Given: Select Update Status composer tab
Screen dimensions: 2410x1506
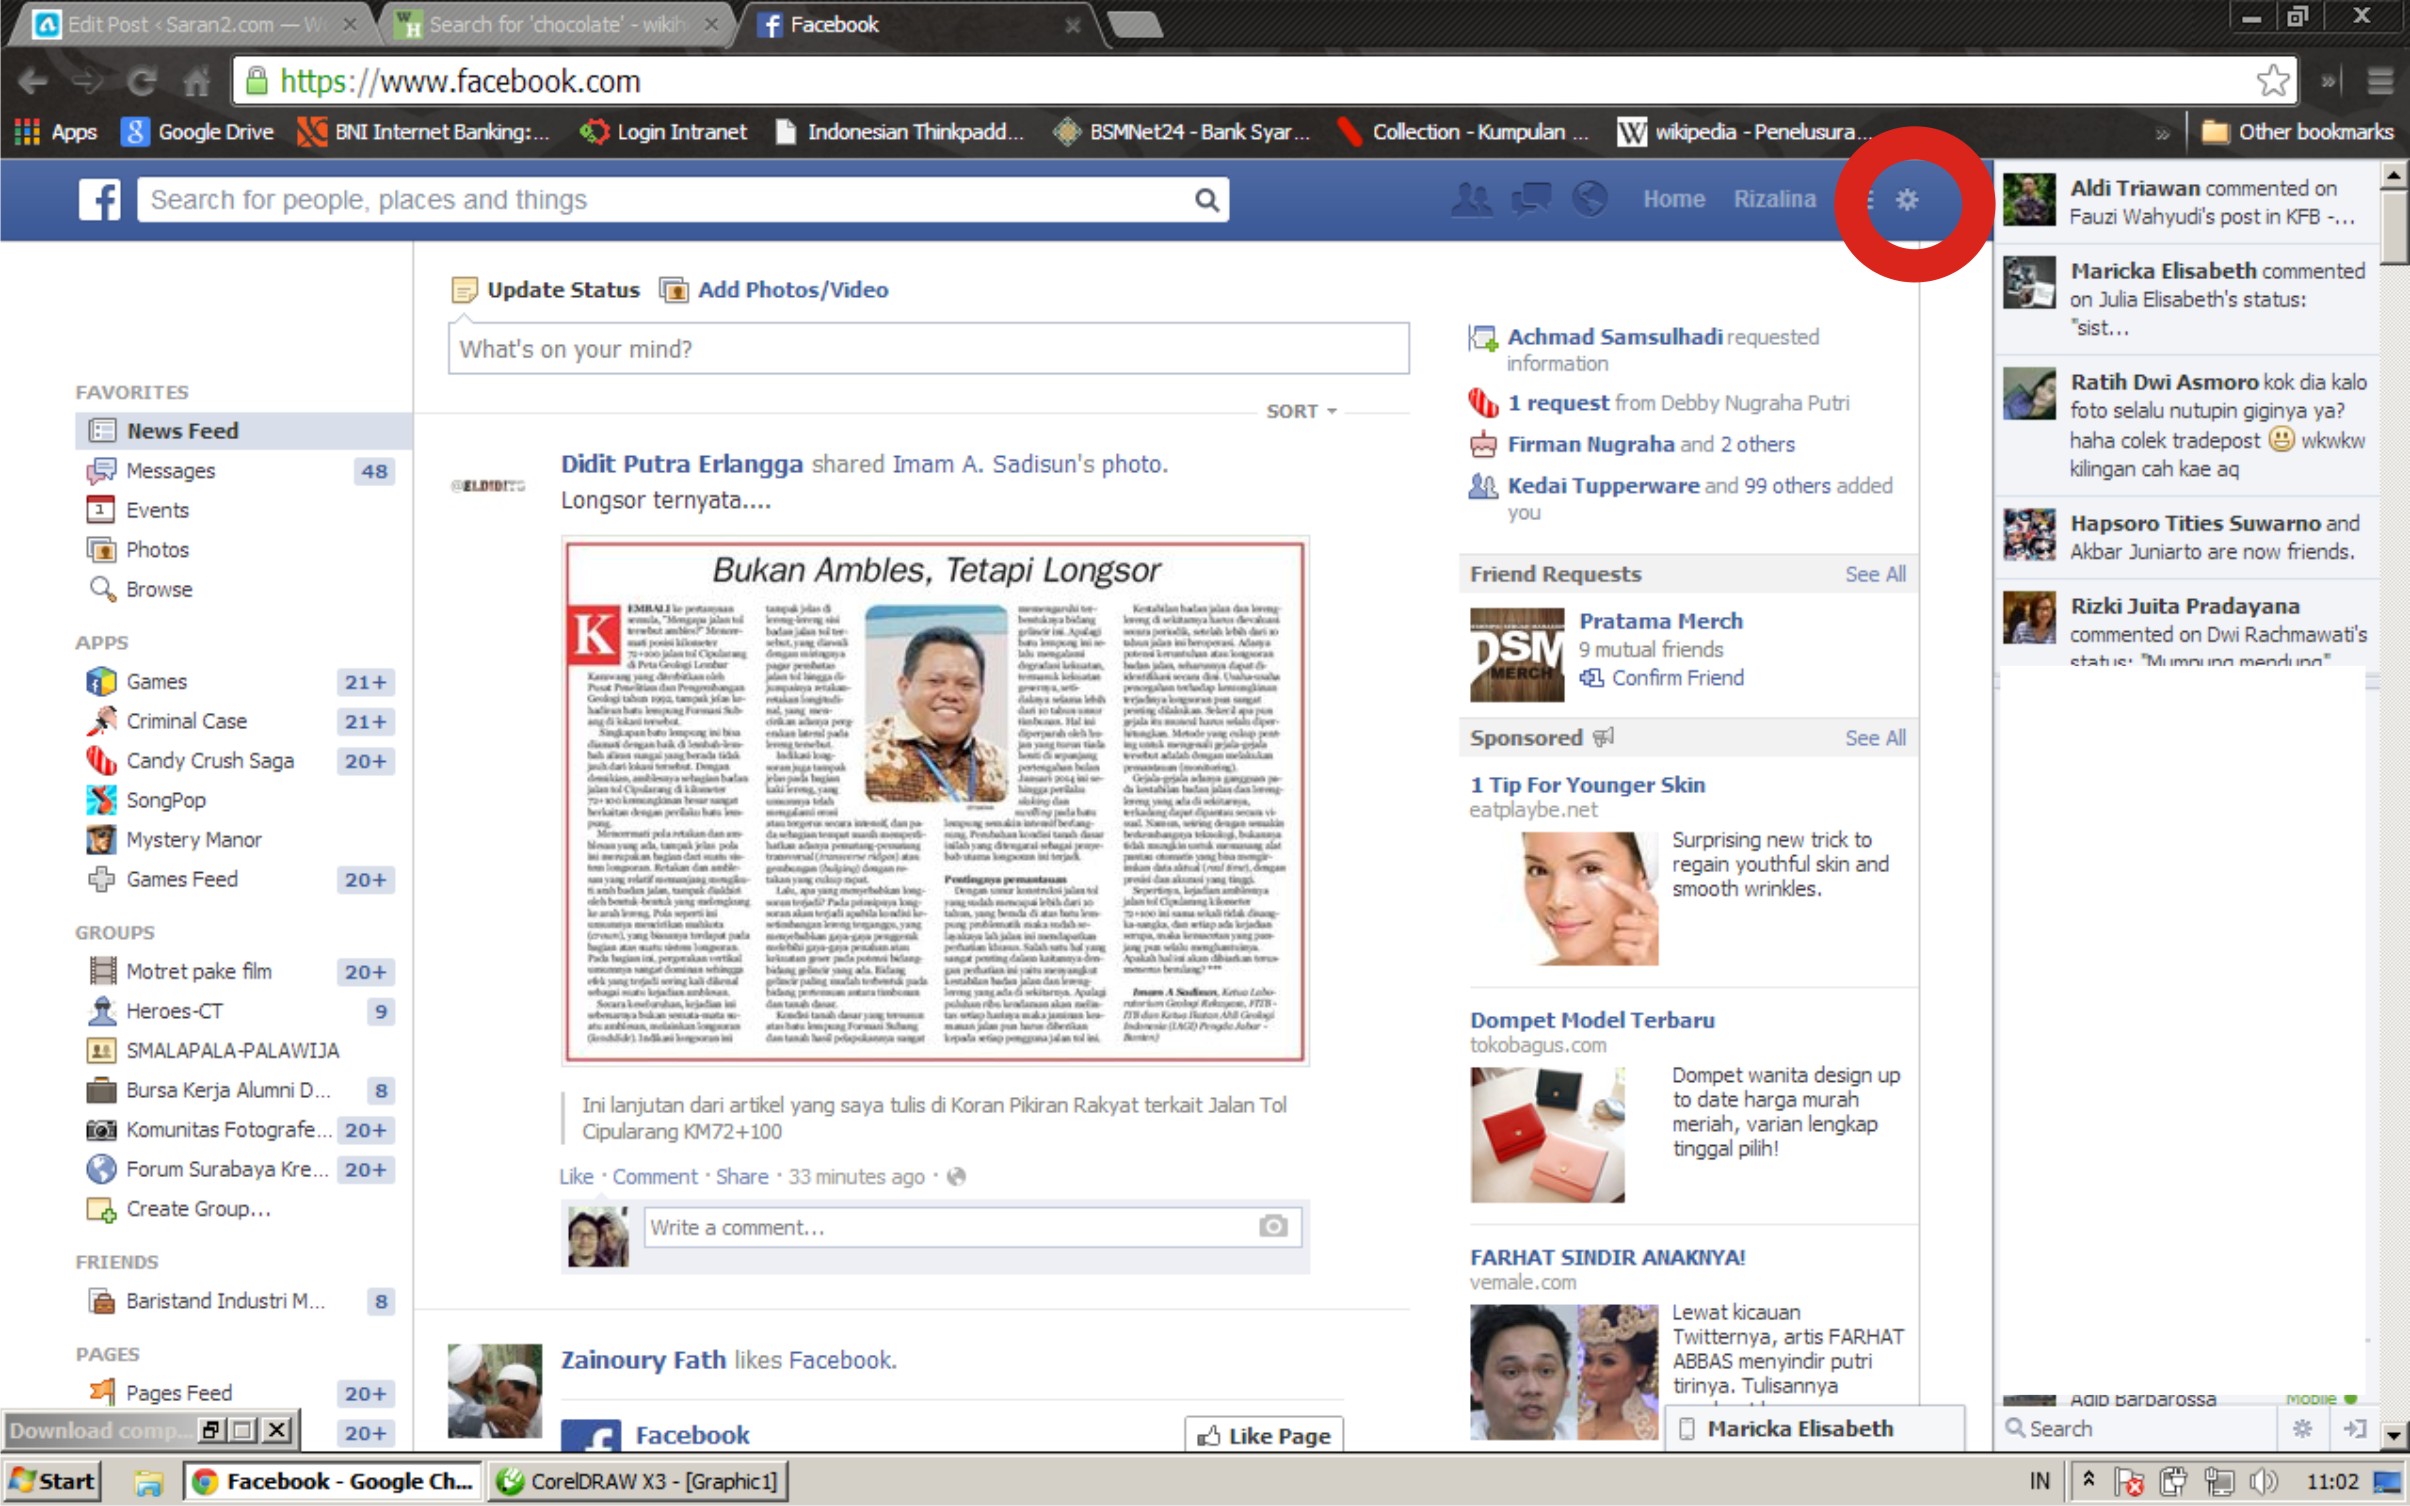Looking at the screenshot, I should click(x=546, y=290).
